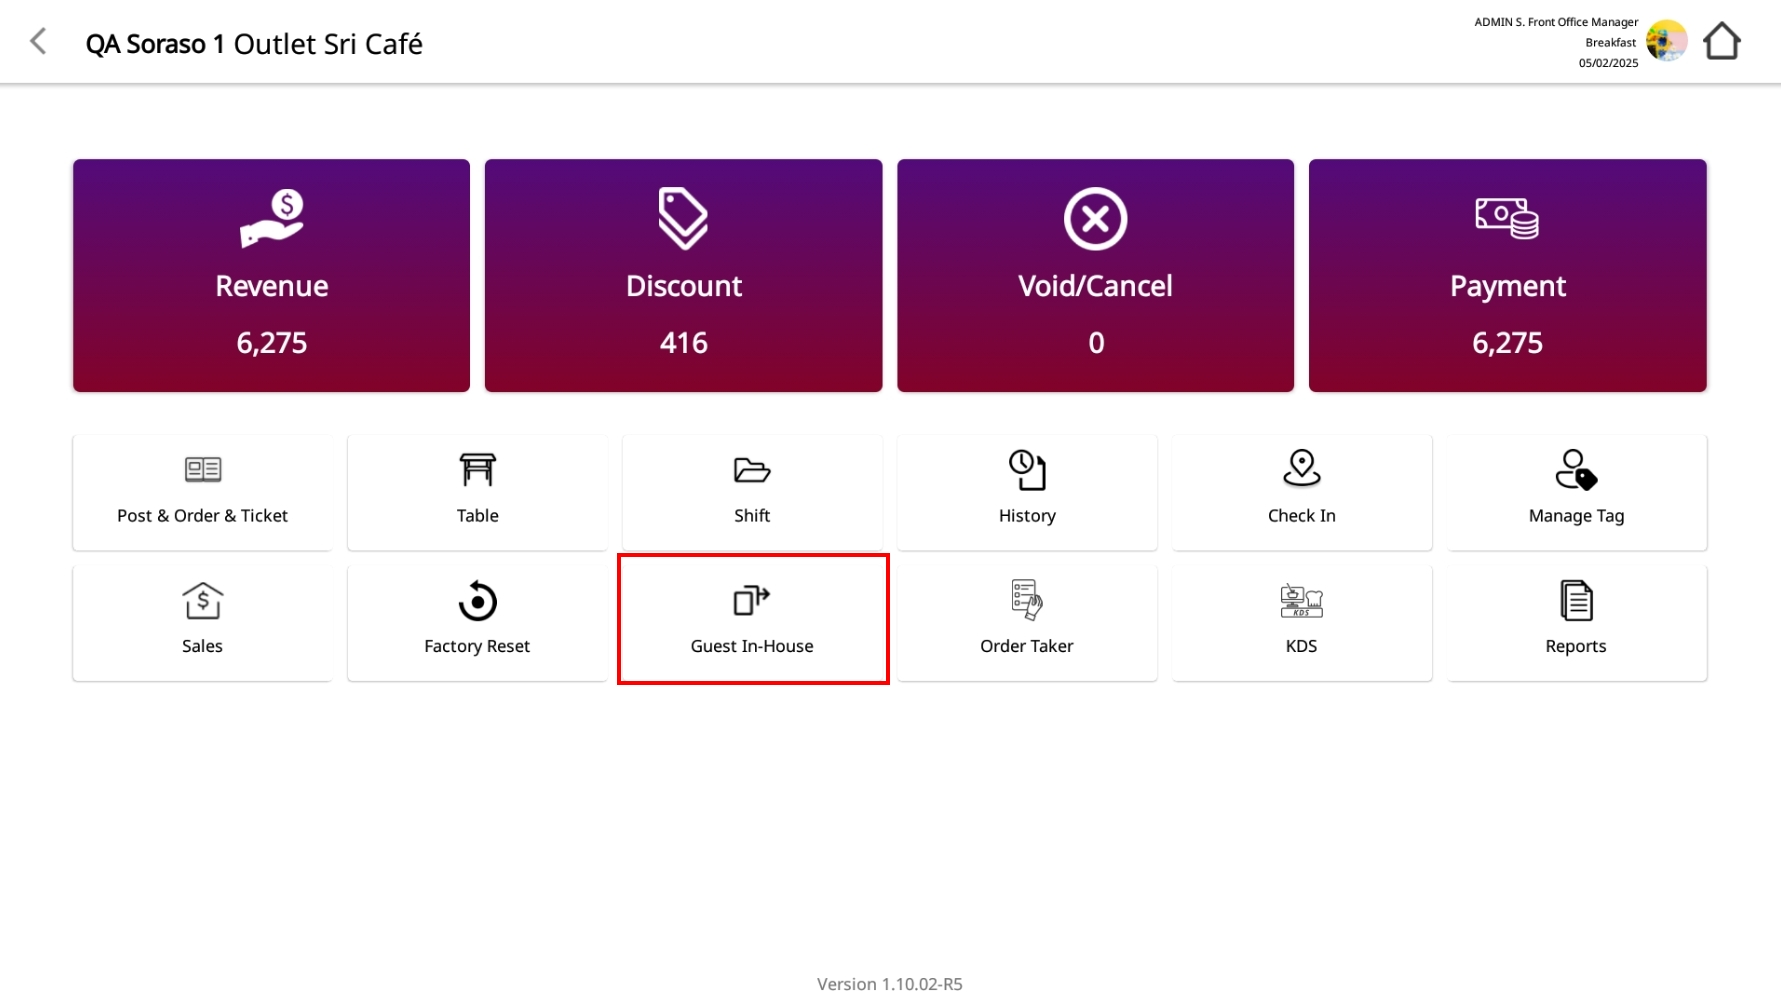This screenshot has width=1781, height=1004.
Task: View the Payment summary card
Action: pos(1507,275)
